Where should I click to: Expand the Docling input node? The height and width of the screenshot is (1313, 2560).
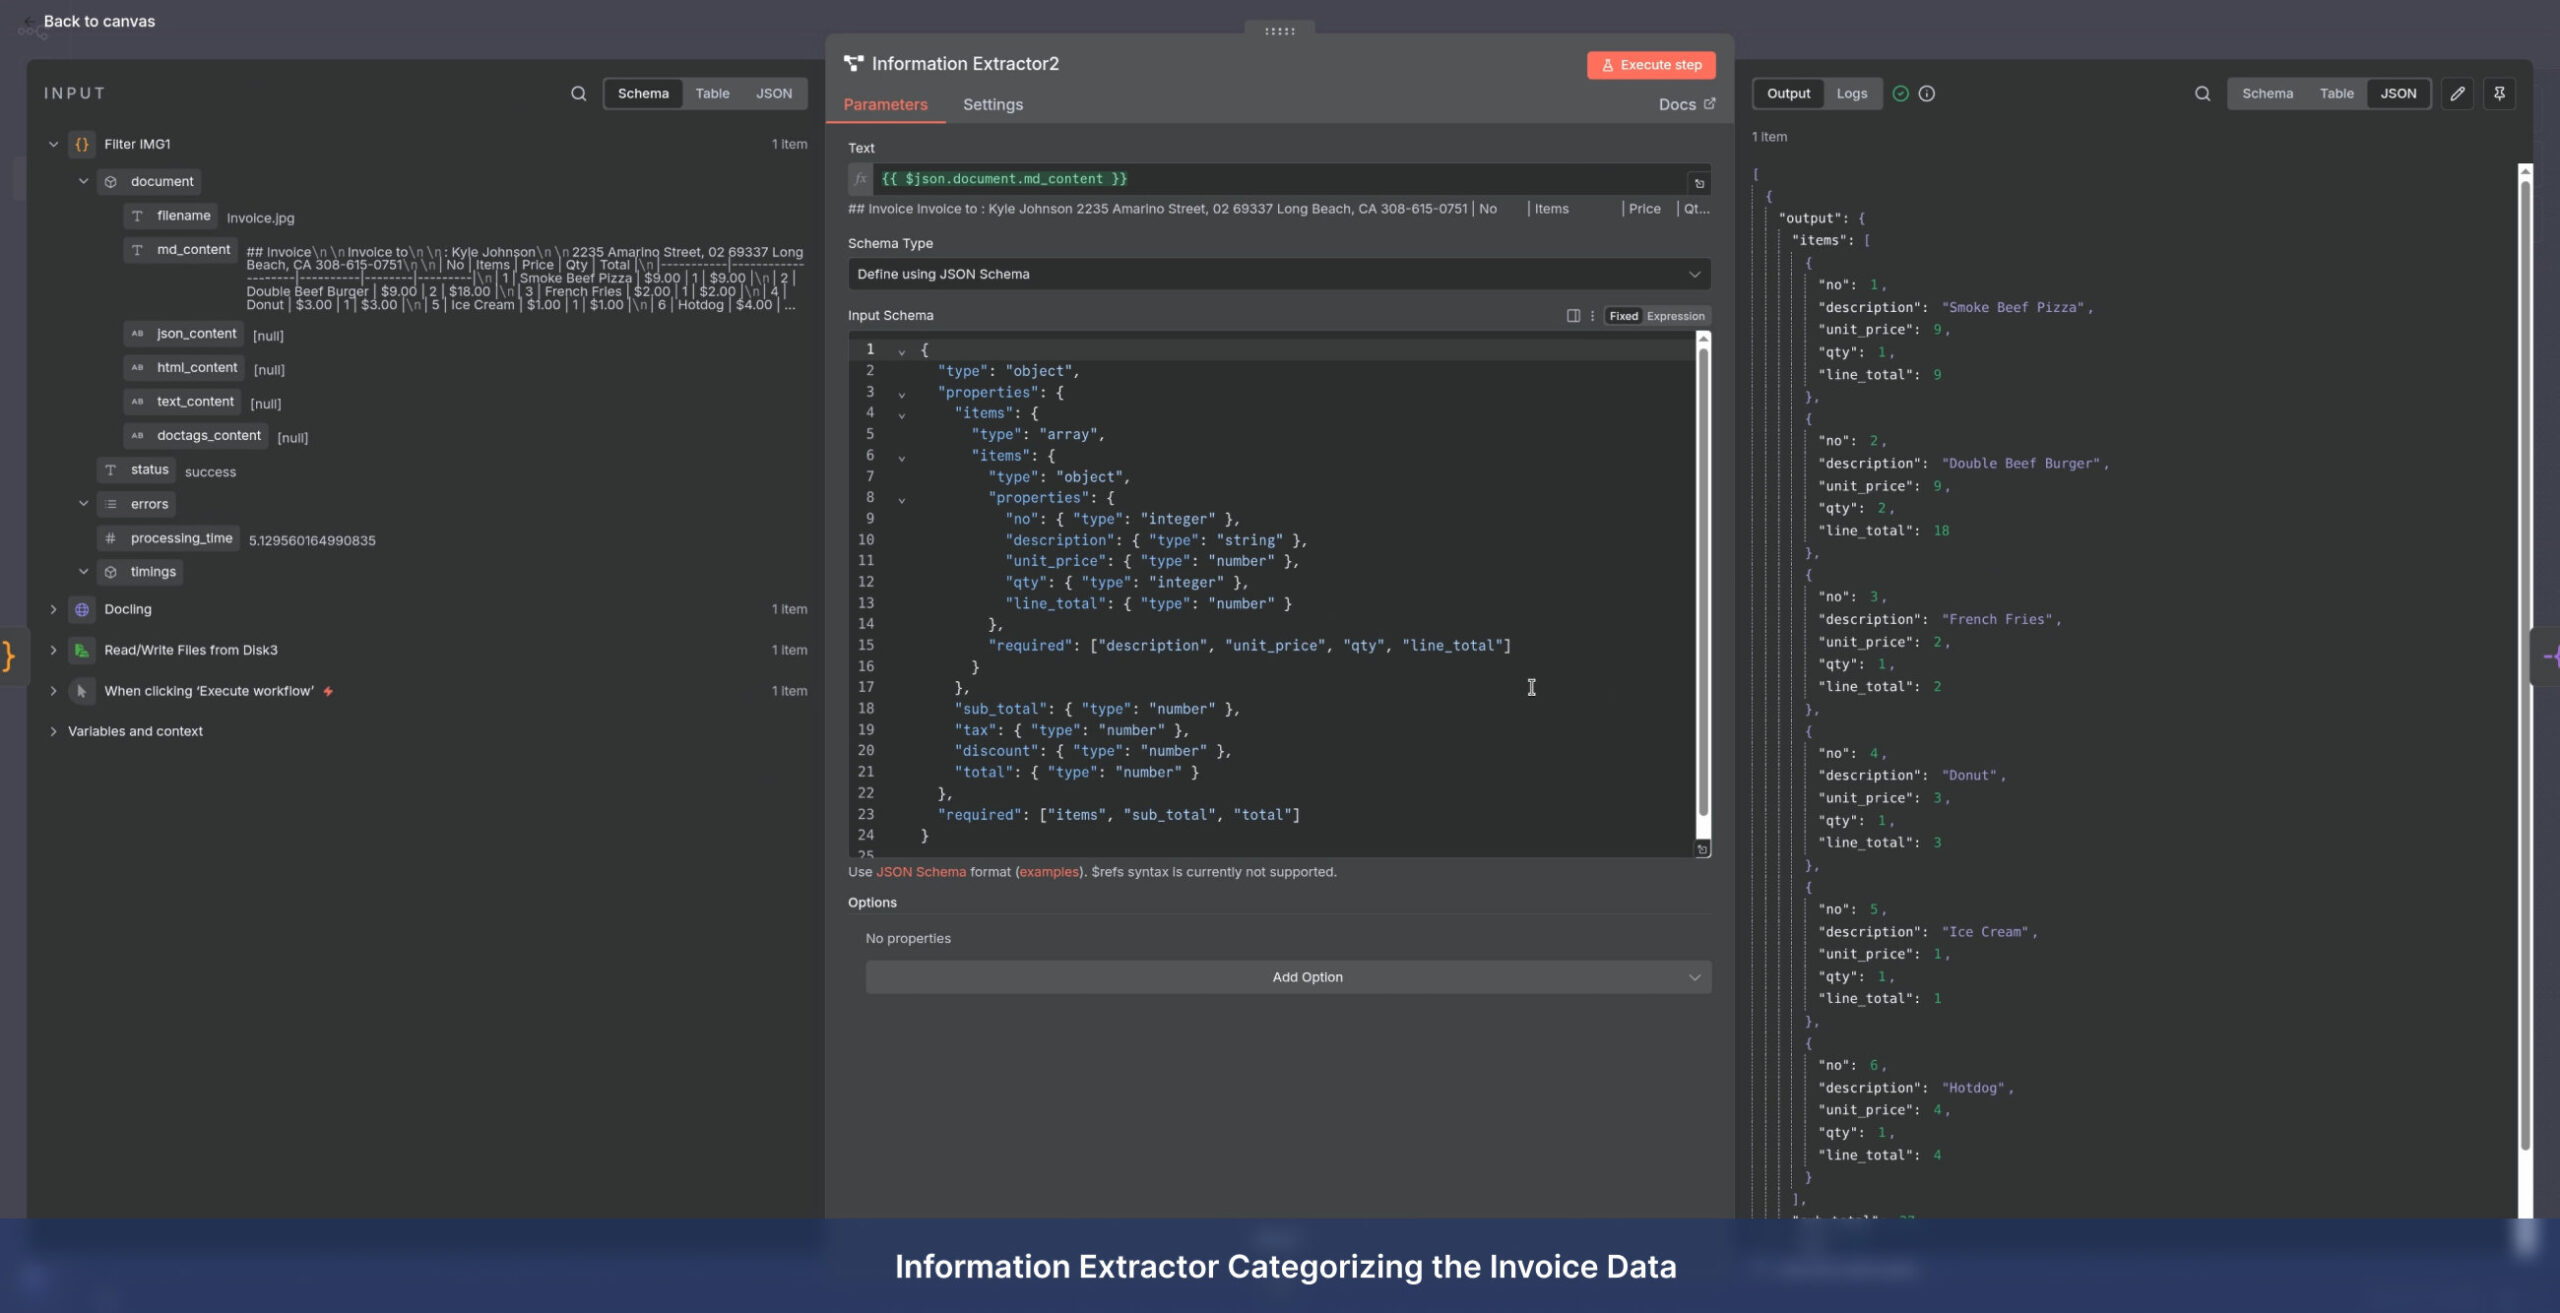[x=53, y=609]
